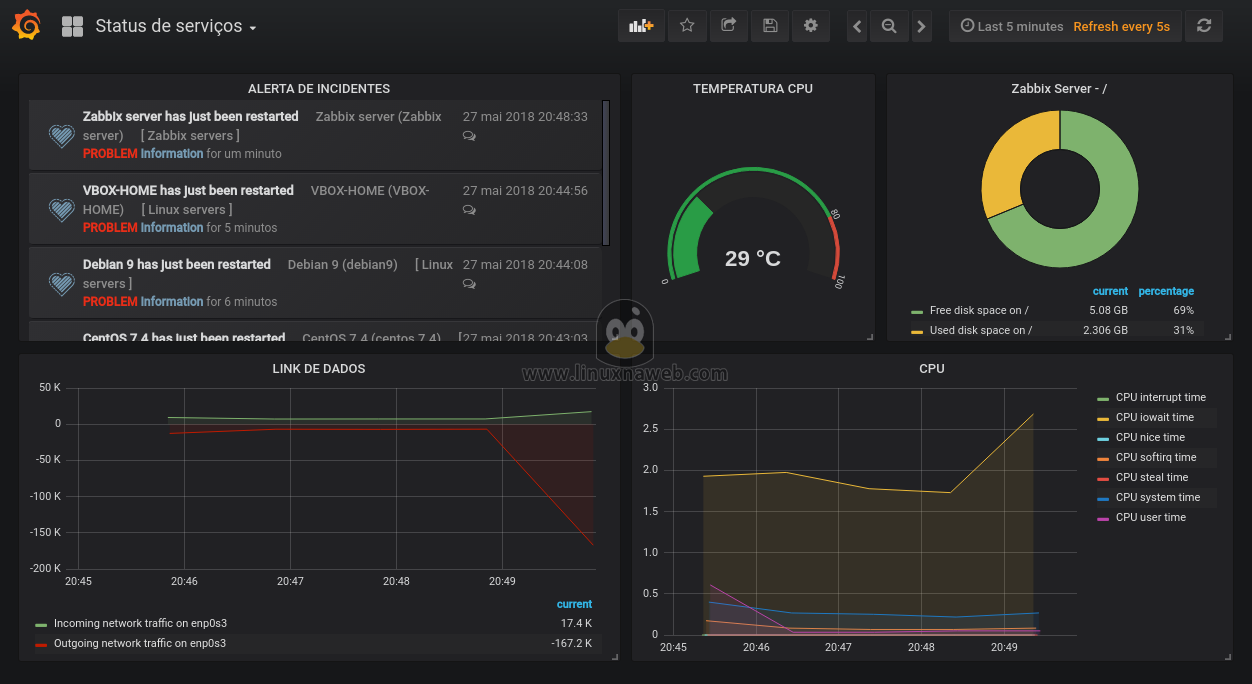The width and height of the screenshot is (1252, 684).
Task: Toggle CPU steal time series
Action: coord(1152,478)
